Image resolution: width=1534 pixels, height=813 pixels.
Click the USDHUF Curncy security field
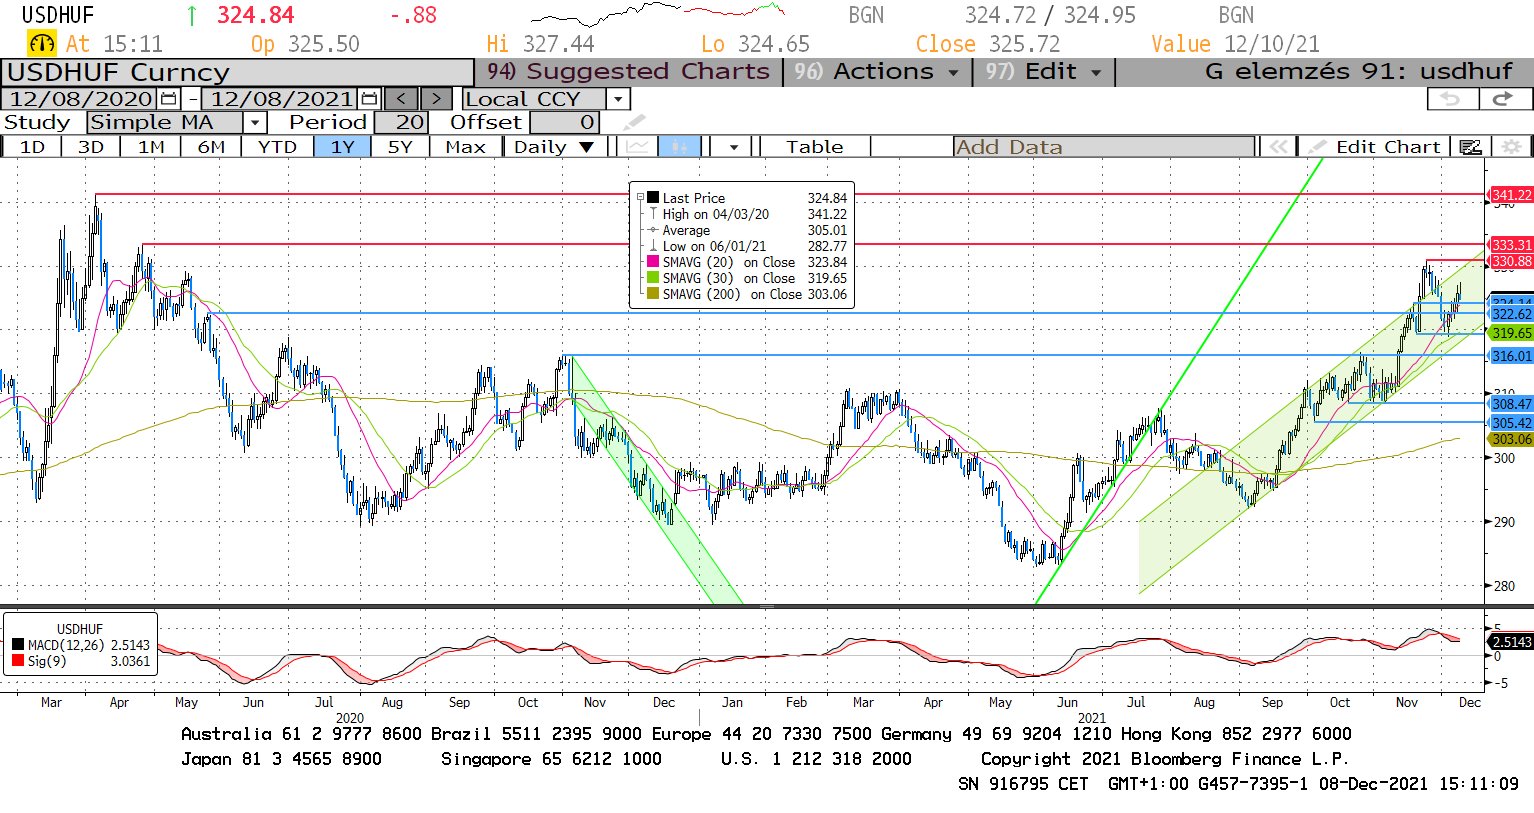[x=237, y=73]
